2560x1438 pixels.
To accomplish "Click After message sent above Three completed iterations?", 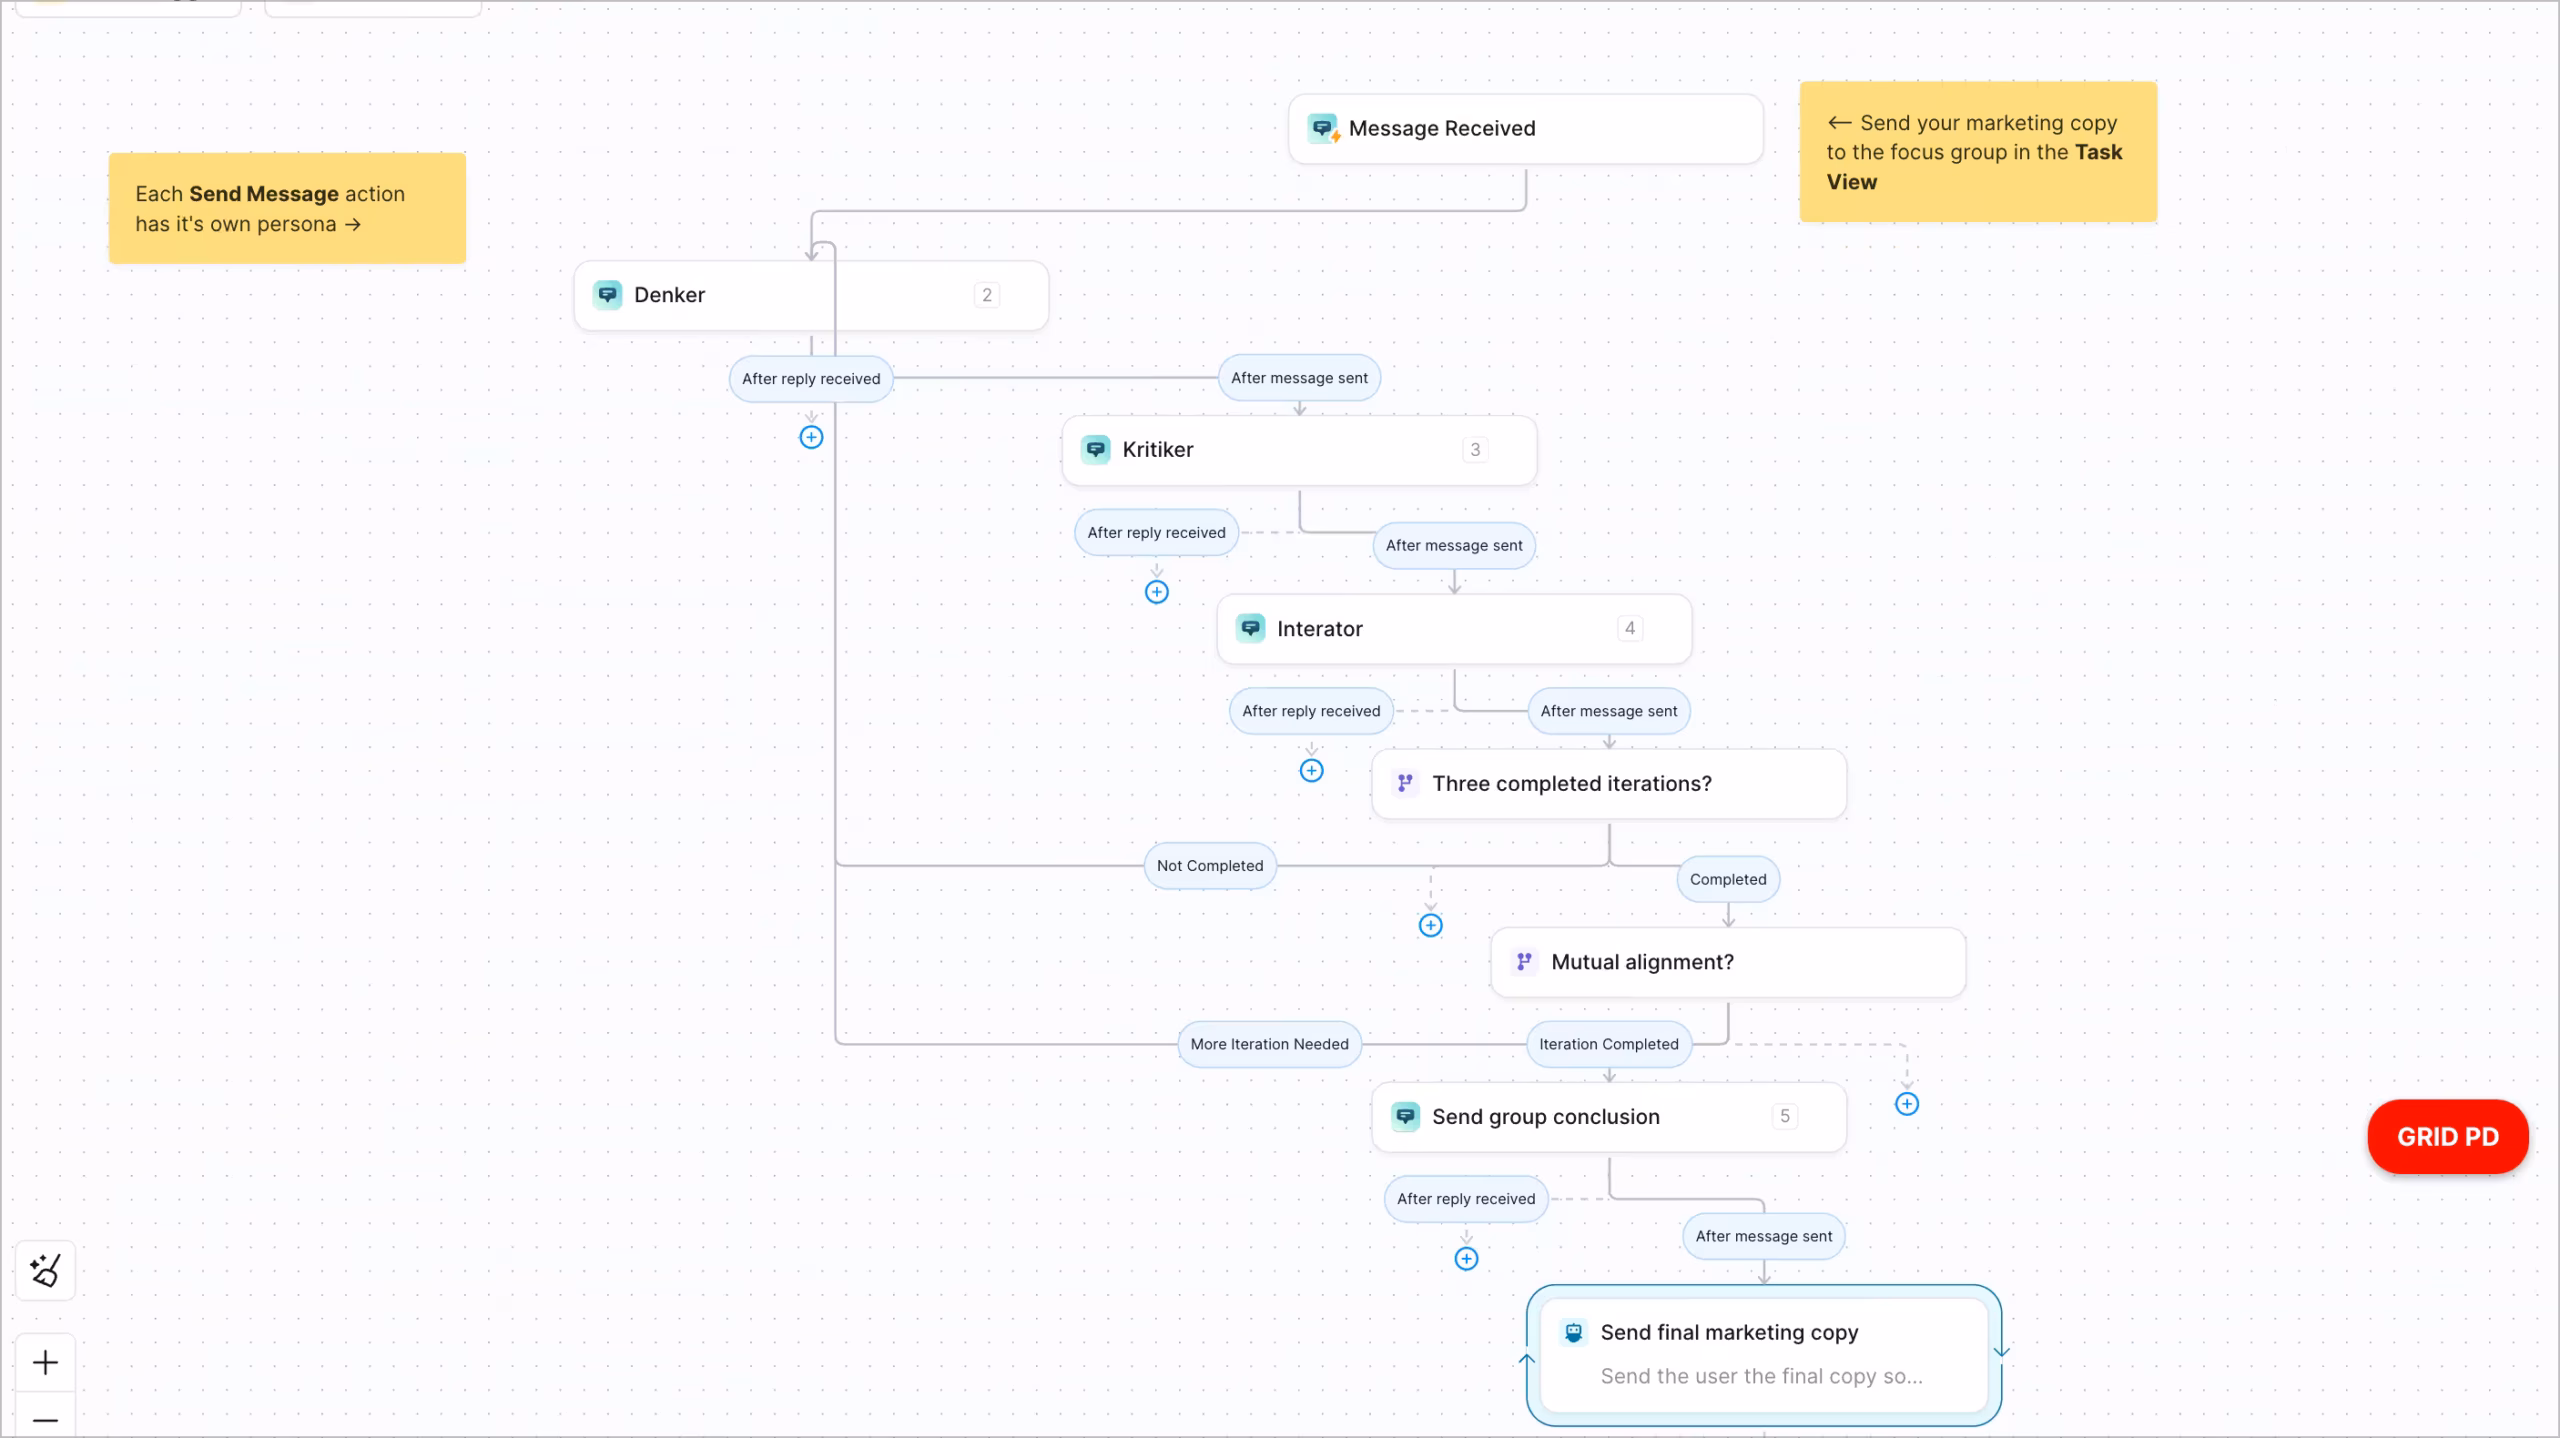I will click(1609, 711).
